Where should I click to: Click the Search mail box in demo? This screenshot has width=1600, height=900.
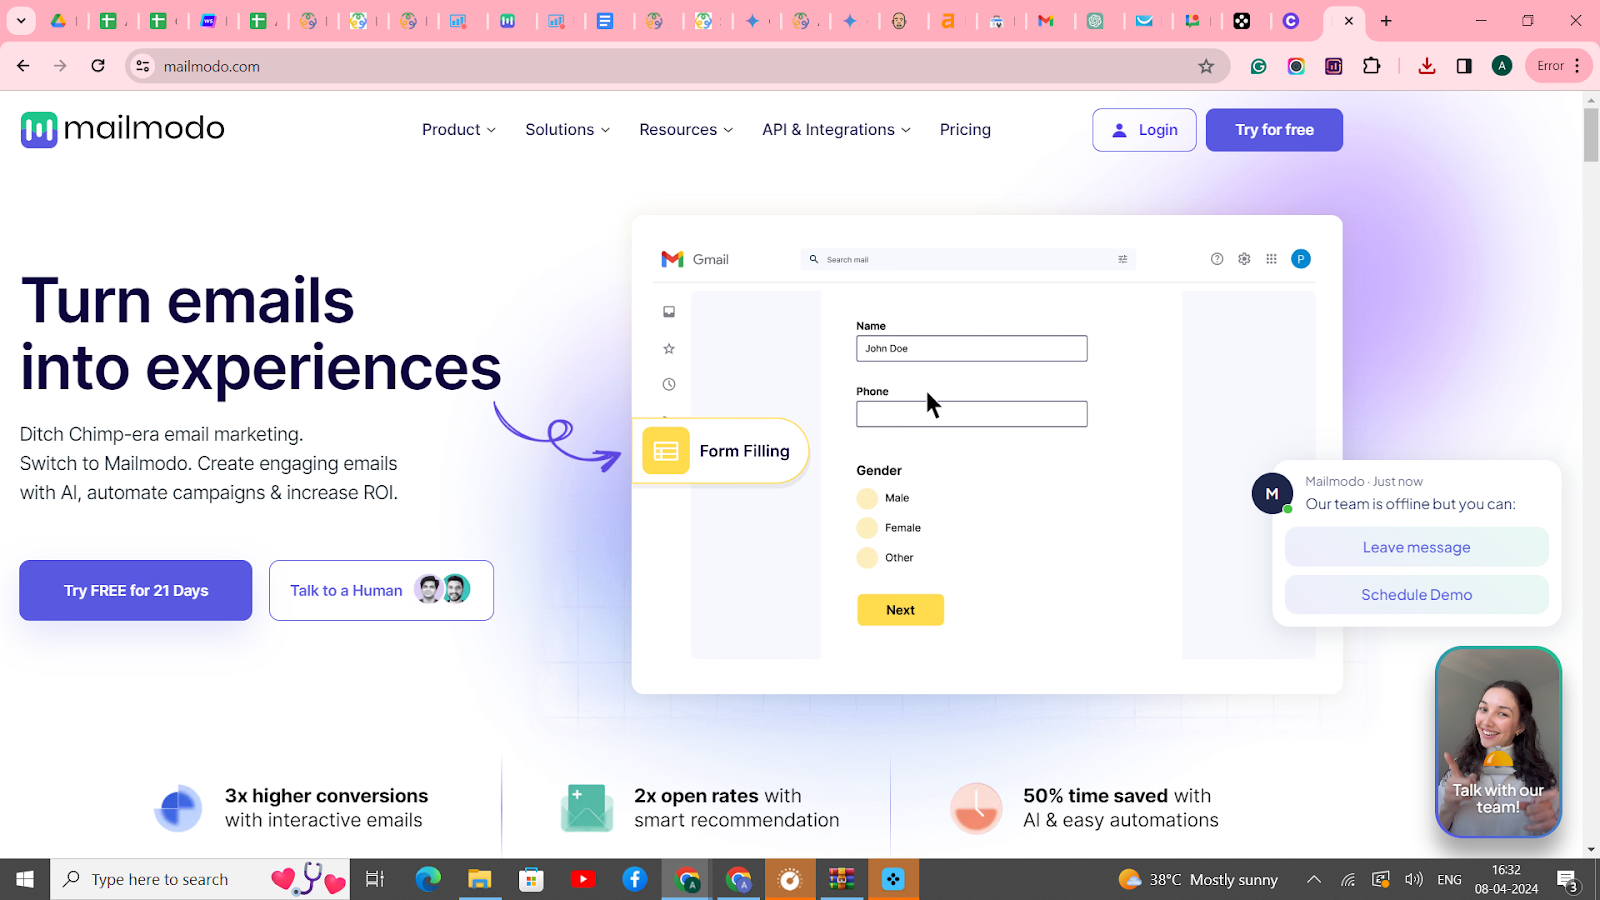[x=968, y=259]
